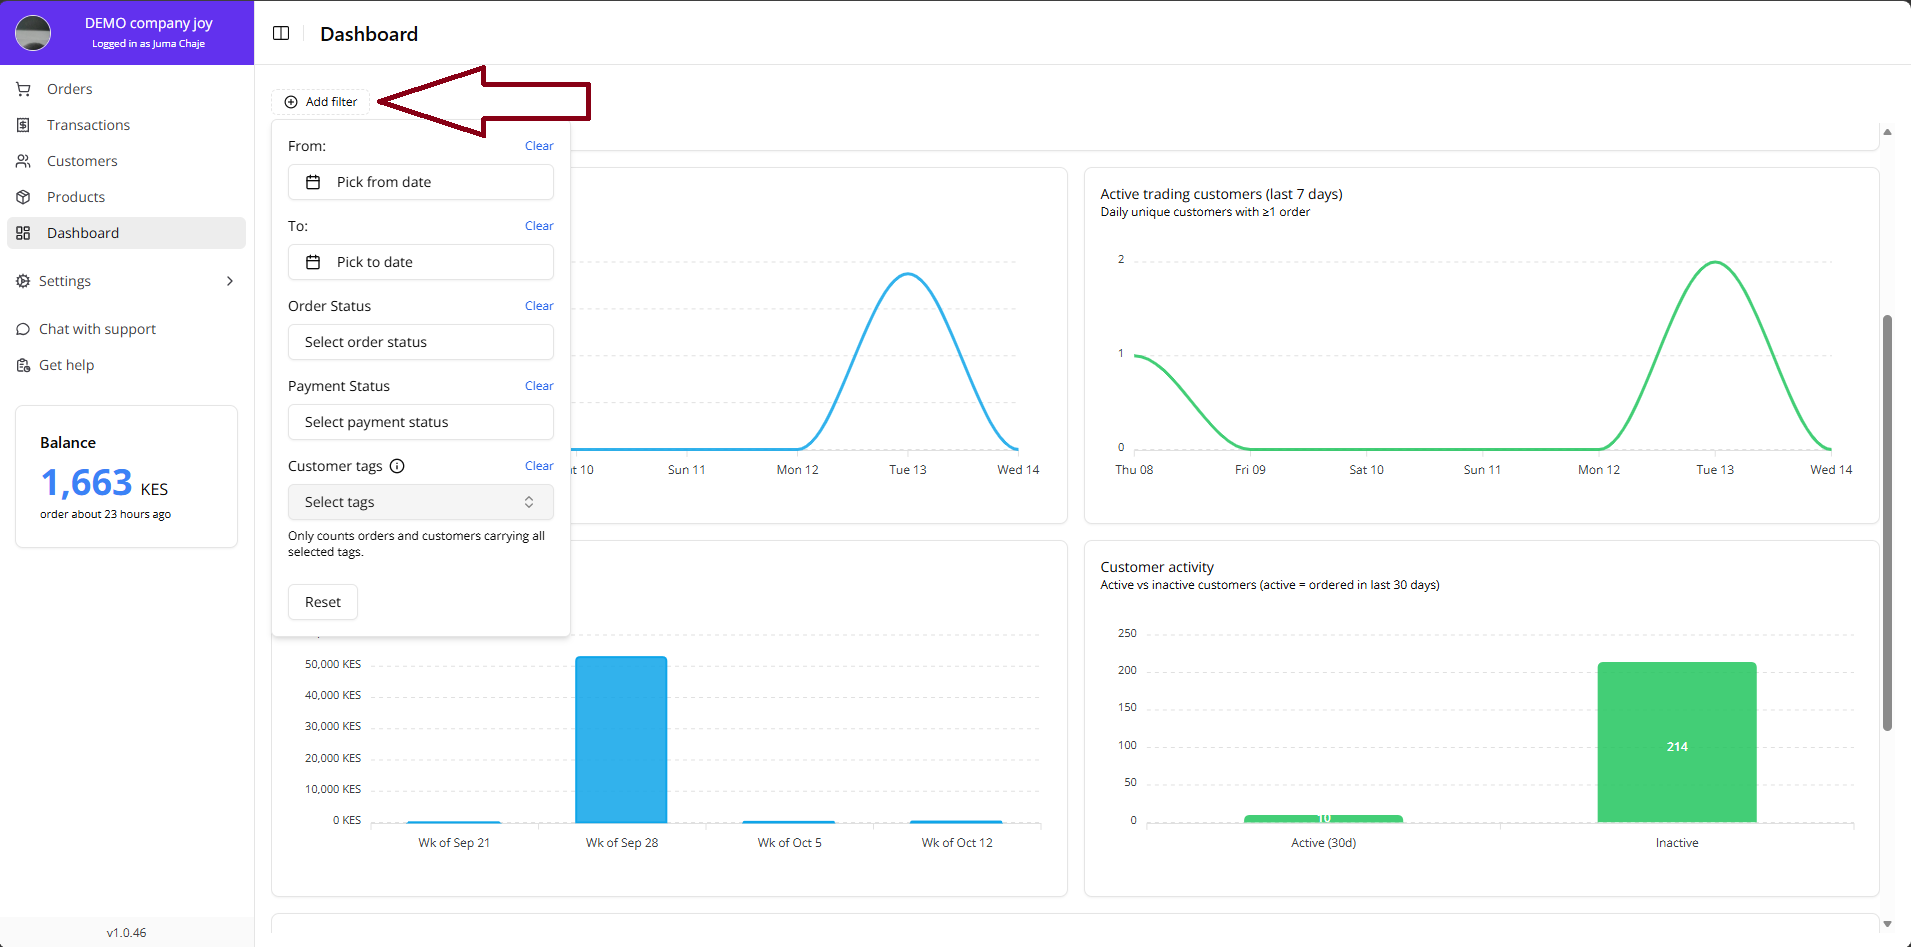Viewport: 1911px width, 947px height.
Task: Click the 1,663 KES balance amount
Action: pos(104,484)
